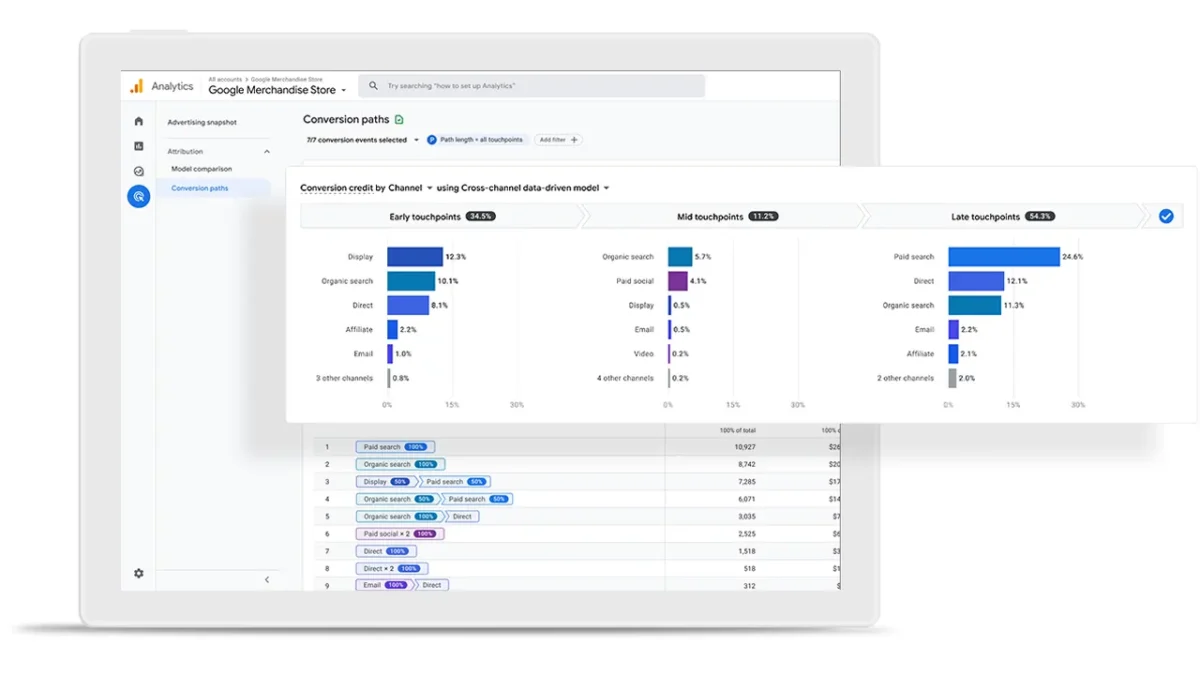Select the Mid touchpoints segment
1200x675 pixels.
tap(727, 216)
